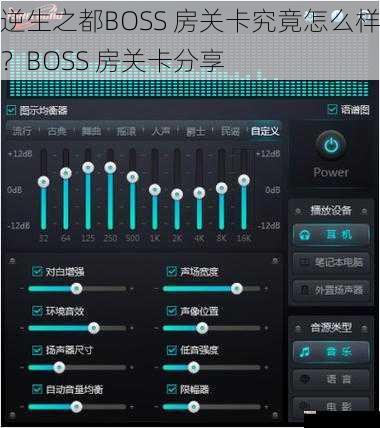Click plus icon right of 扬声器尺寸 slider
This screenshot has height=428, width=380.
tap(132, 368)
